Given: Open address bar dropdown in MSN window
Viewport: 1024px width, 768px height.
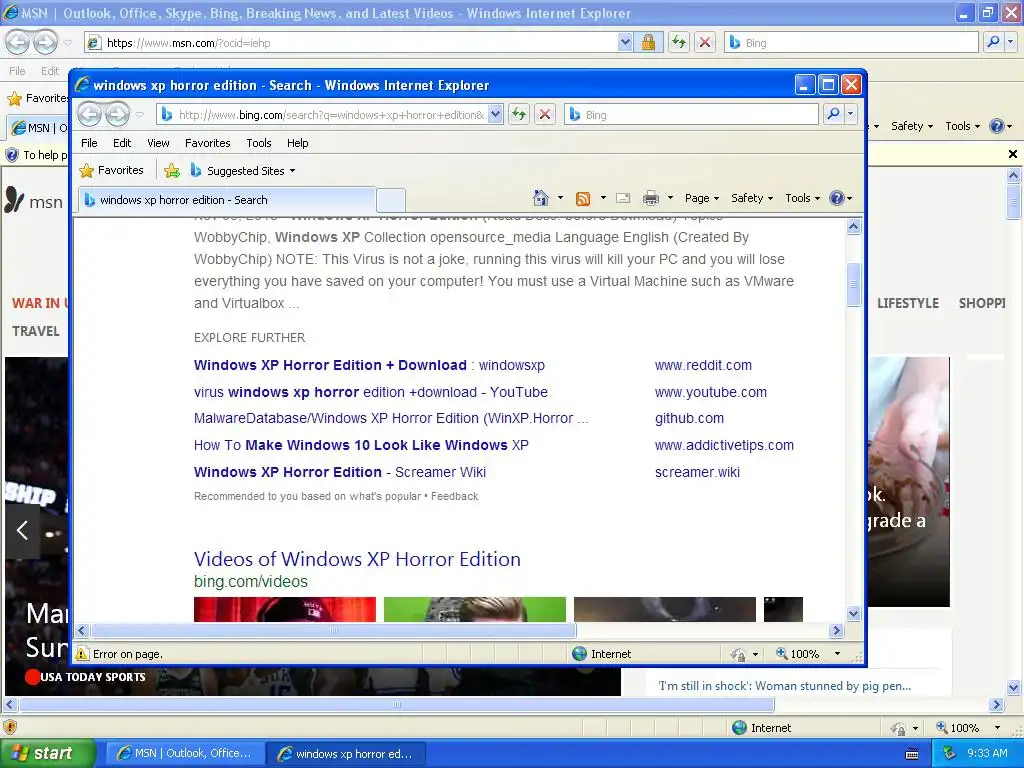Looking at the screenshot, I should click(x=625, y=42).
